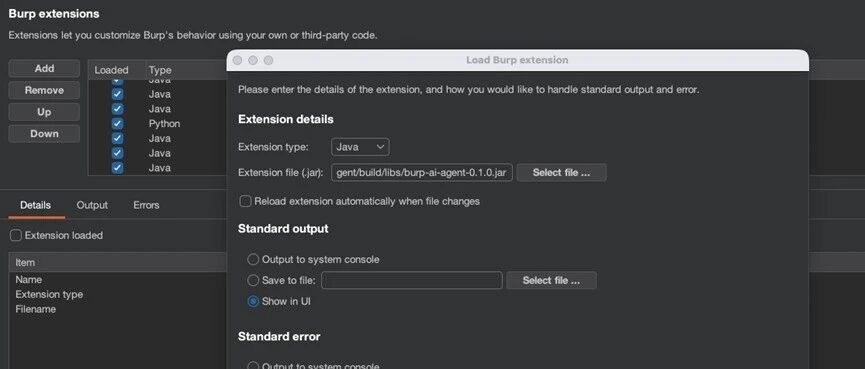Choose Save to file radio option

pos(253,280)
